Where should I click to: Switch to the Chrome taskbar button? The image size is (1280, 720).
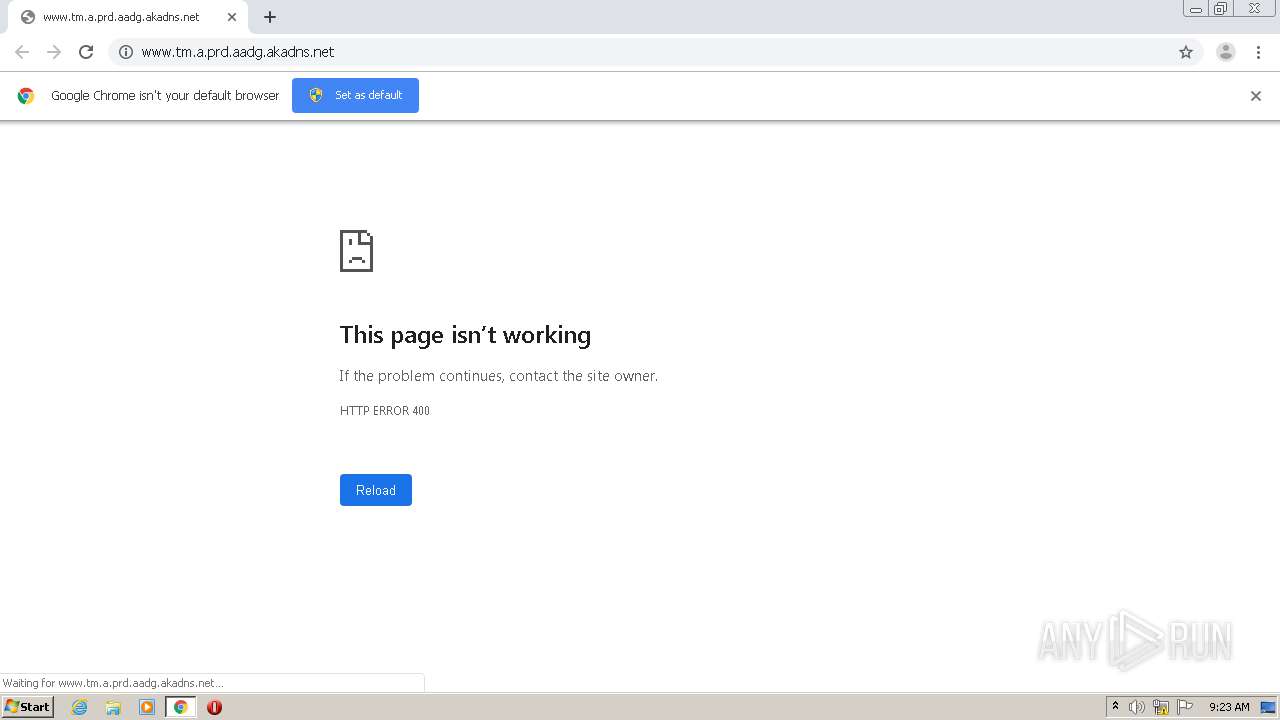pos(180,707)
